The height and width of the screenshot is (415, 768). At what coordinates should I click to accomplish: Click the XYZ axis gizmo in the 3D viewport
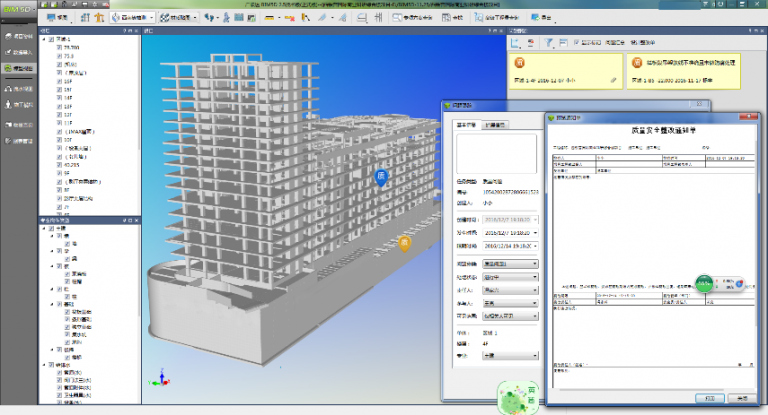click(x=157, y=378)
